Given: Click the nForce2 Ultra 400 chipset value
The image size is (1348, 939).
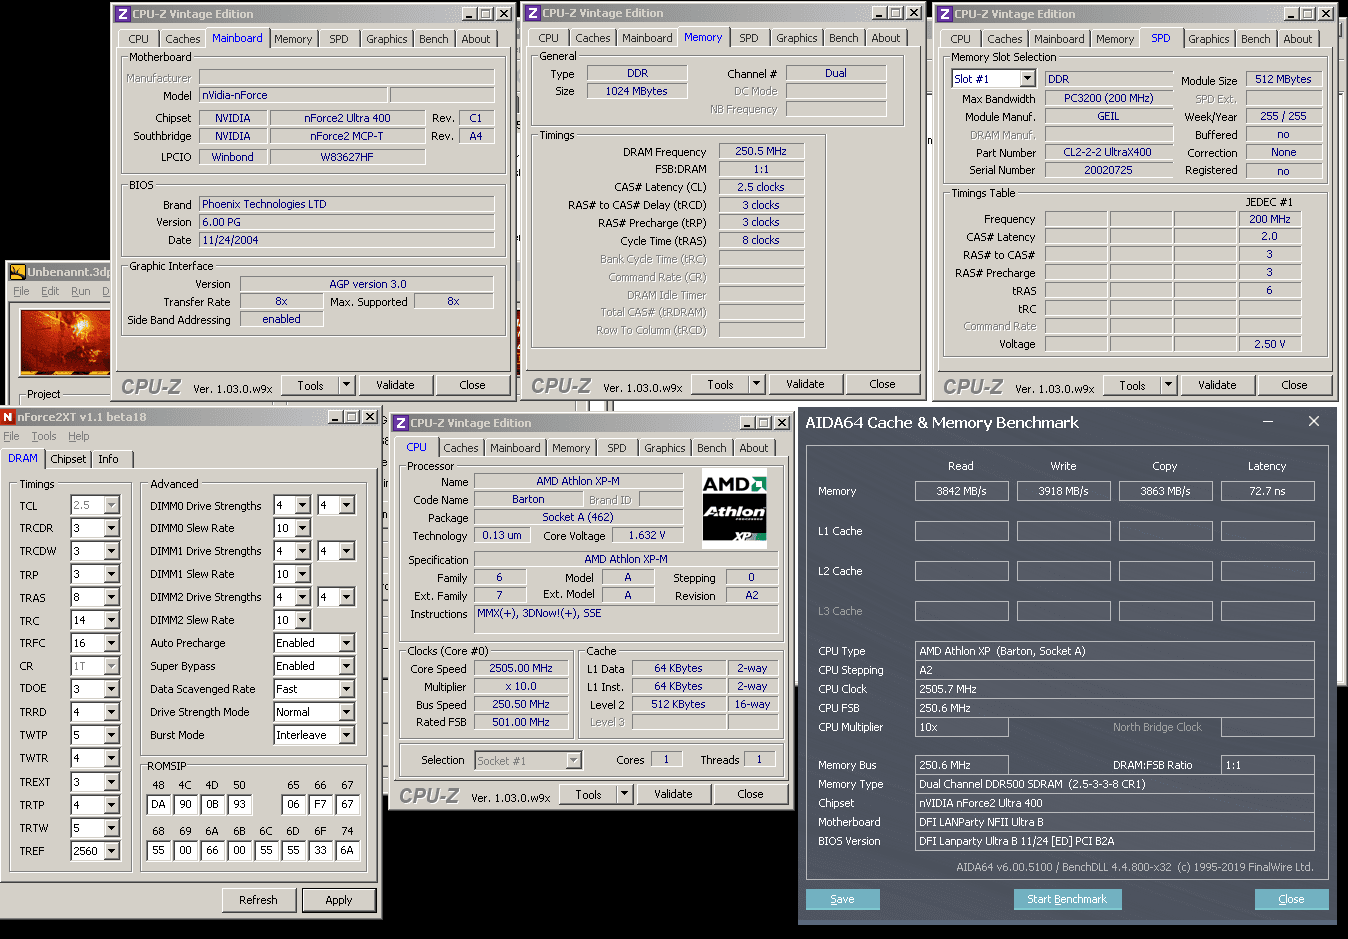Looking at the screenshot, I should click(x=347, y=118).
